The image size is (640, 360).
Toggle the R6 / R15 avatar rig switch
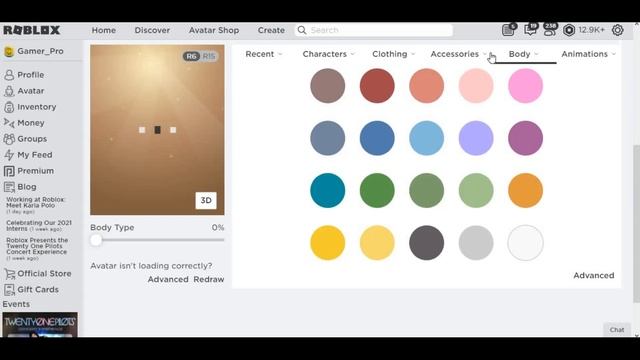[x=200, y=56]
